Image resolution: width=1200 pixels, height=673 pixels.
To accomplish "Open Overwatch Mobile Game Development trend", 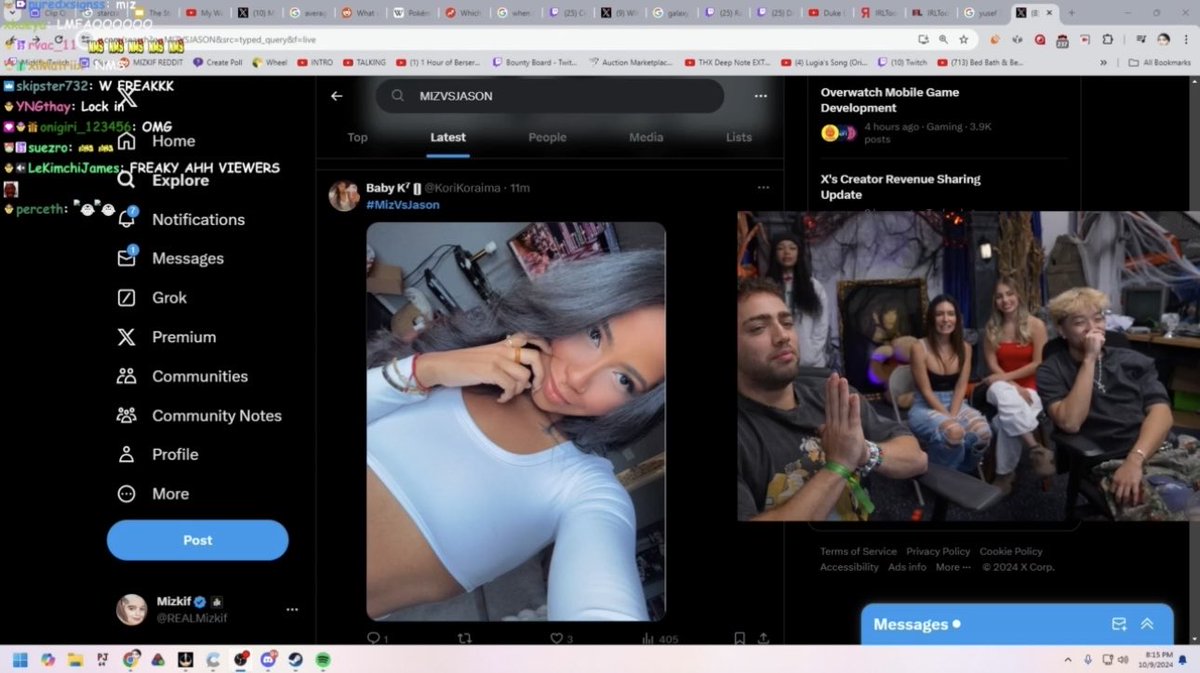I will tap(890, 100).
